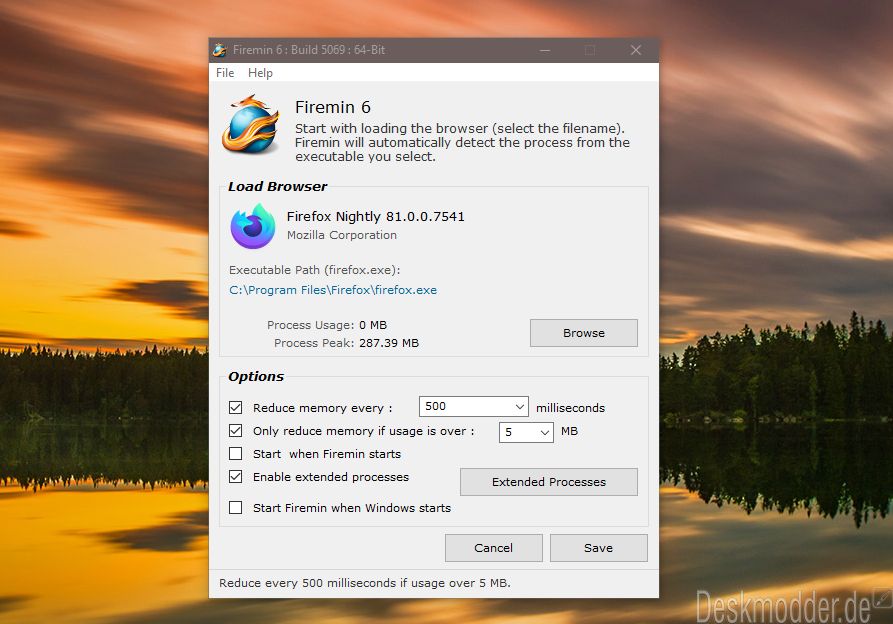The image size is (893, 624).
Task: Disable Enable extended processes checkbox
Action: [x=236, y=477]
